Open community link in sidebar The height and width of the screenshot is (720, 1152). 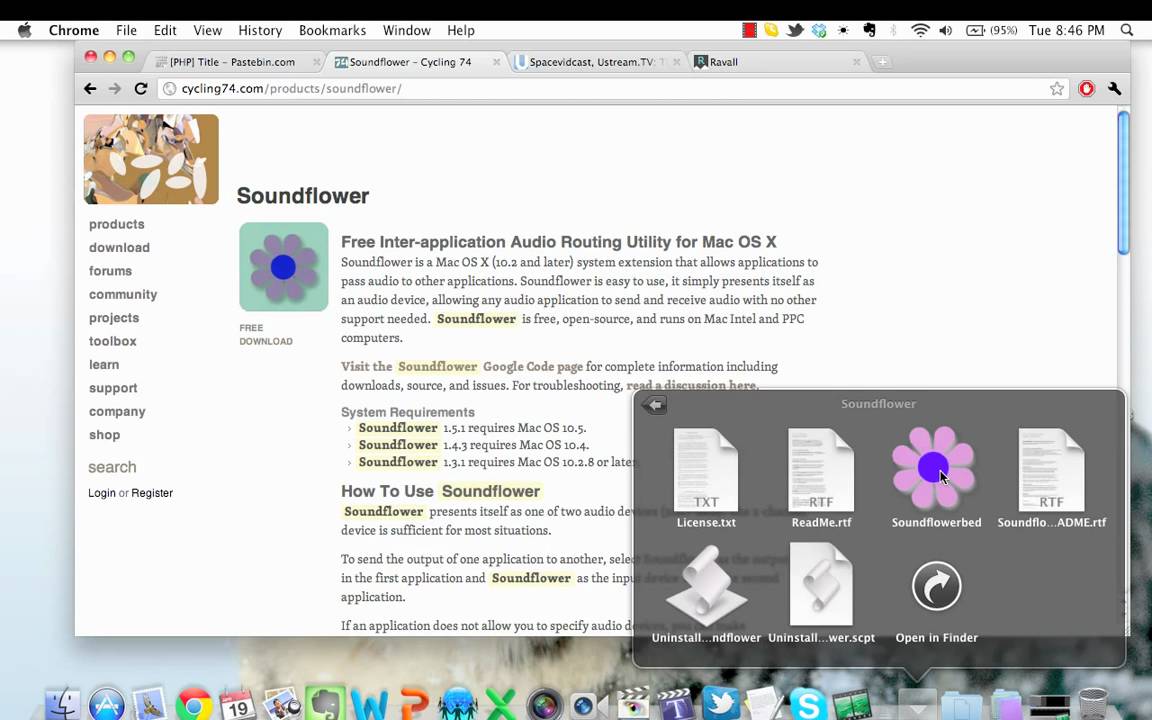123,295
